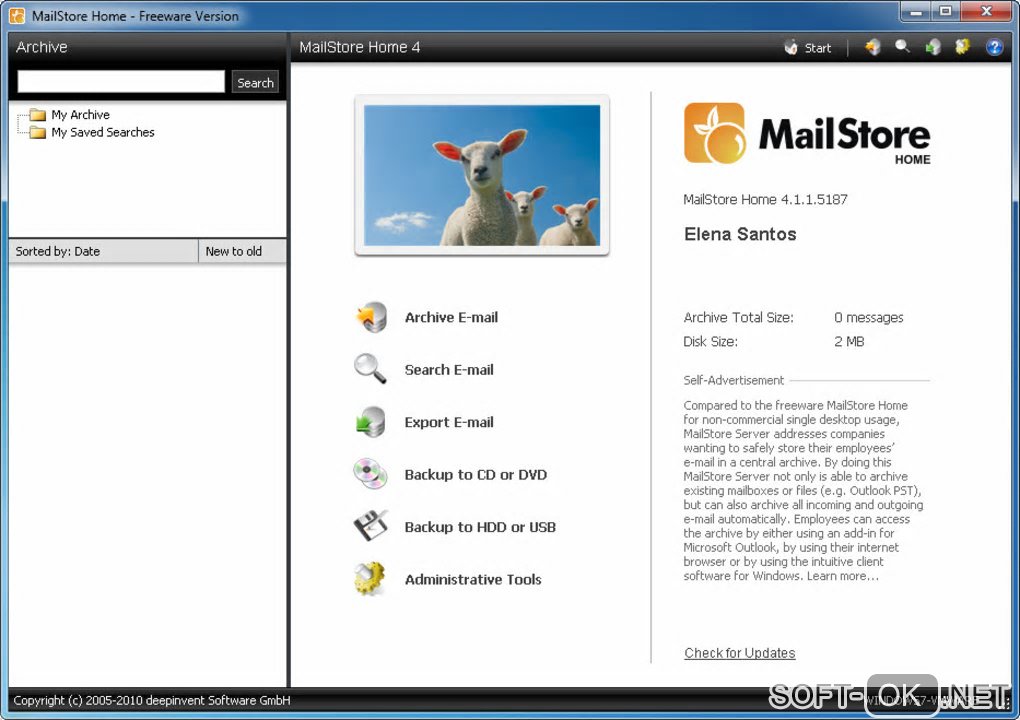Image resolution: width=1020 pixels, height=720 pixels.
Task: Click the Check for Updates link
Action: 740,653
